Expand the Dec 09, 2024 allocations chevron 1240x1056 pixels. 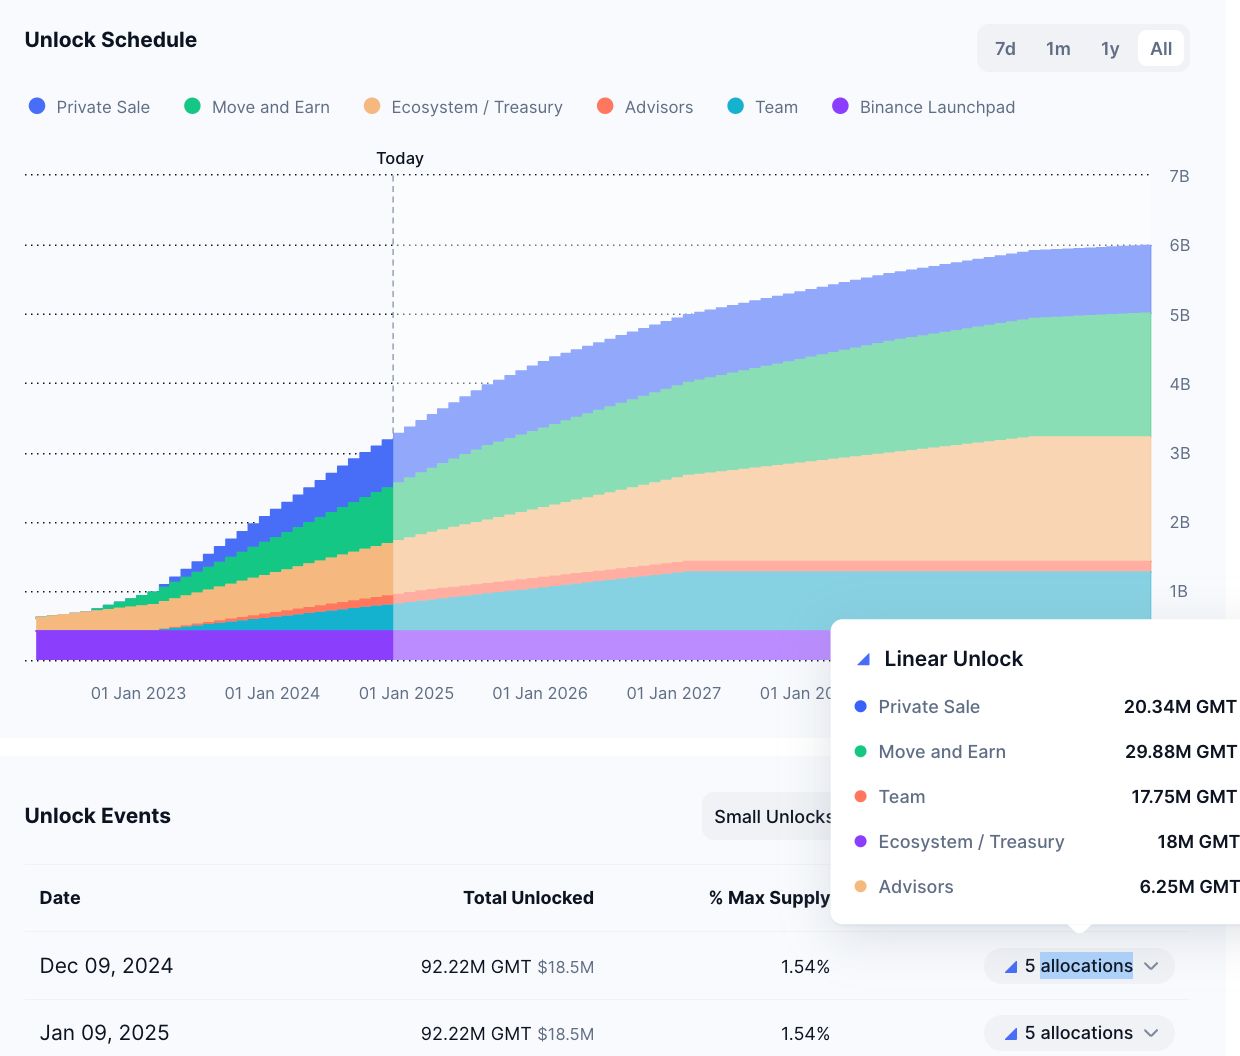(x=1151, y=966)
